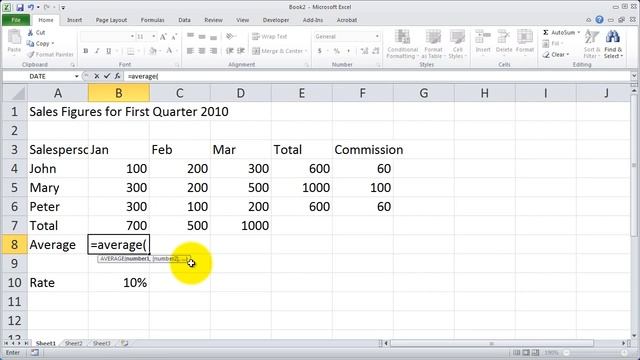The image size is (640, 360).
Task: Open Insert Function fx dialog
Action: 117,76
